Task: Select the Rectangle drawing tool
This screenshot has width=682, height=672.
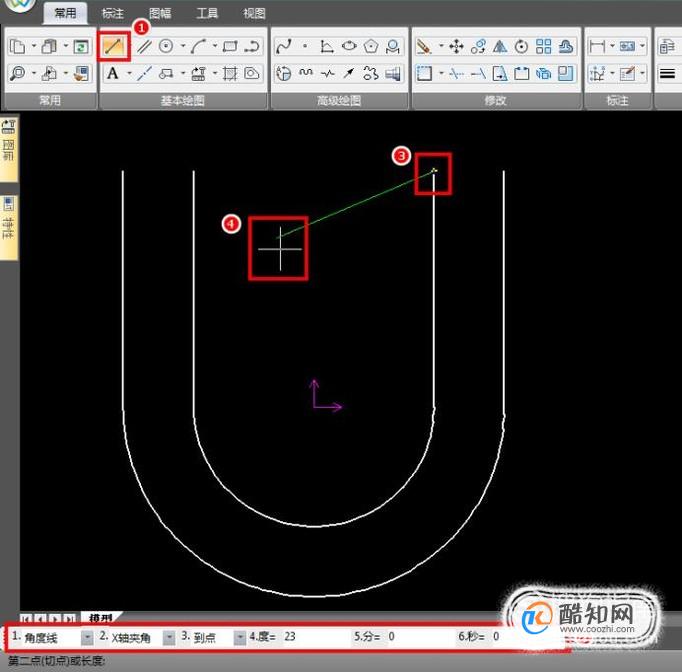Action: click(x=230, y=46)
